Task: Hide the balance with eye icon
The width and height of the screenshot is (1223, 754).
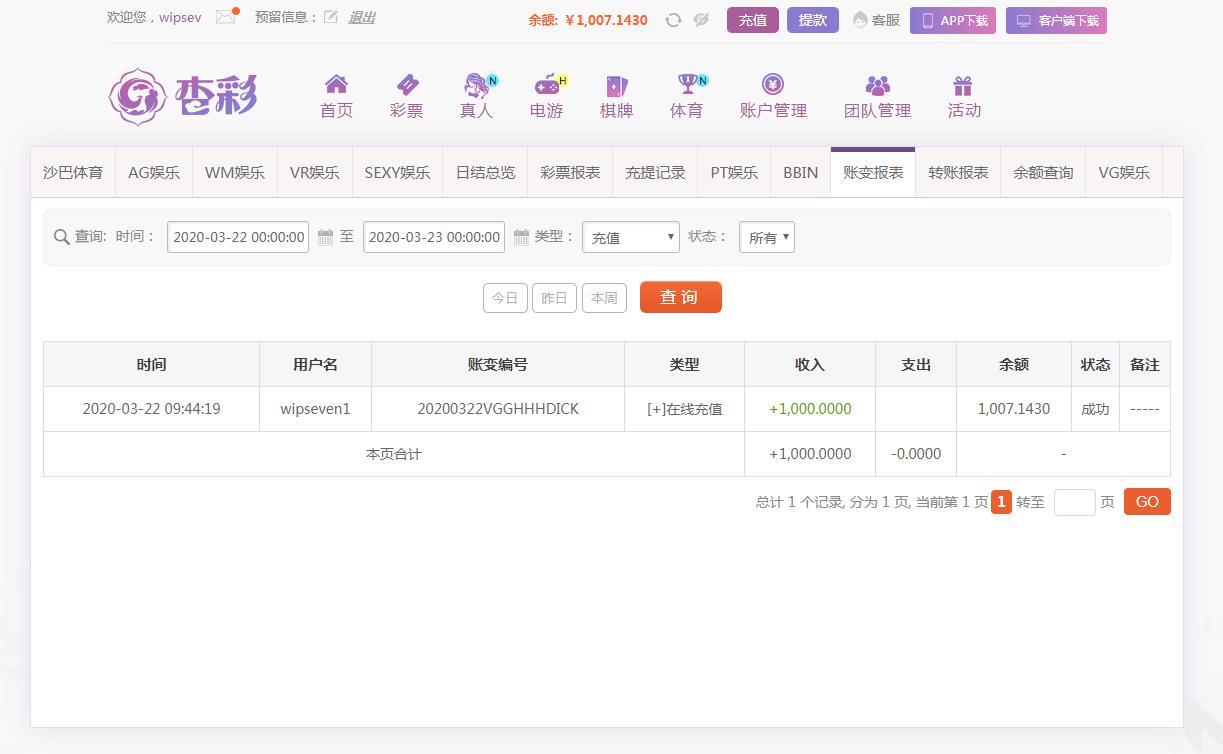Action: (x=701, y=20)
